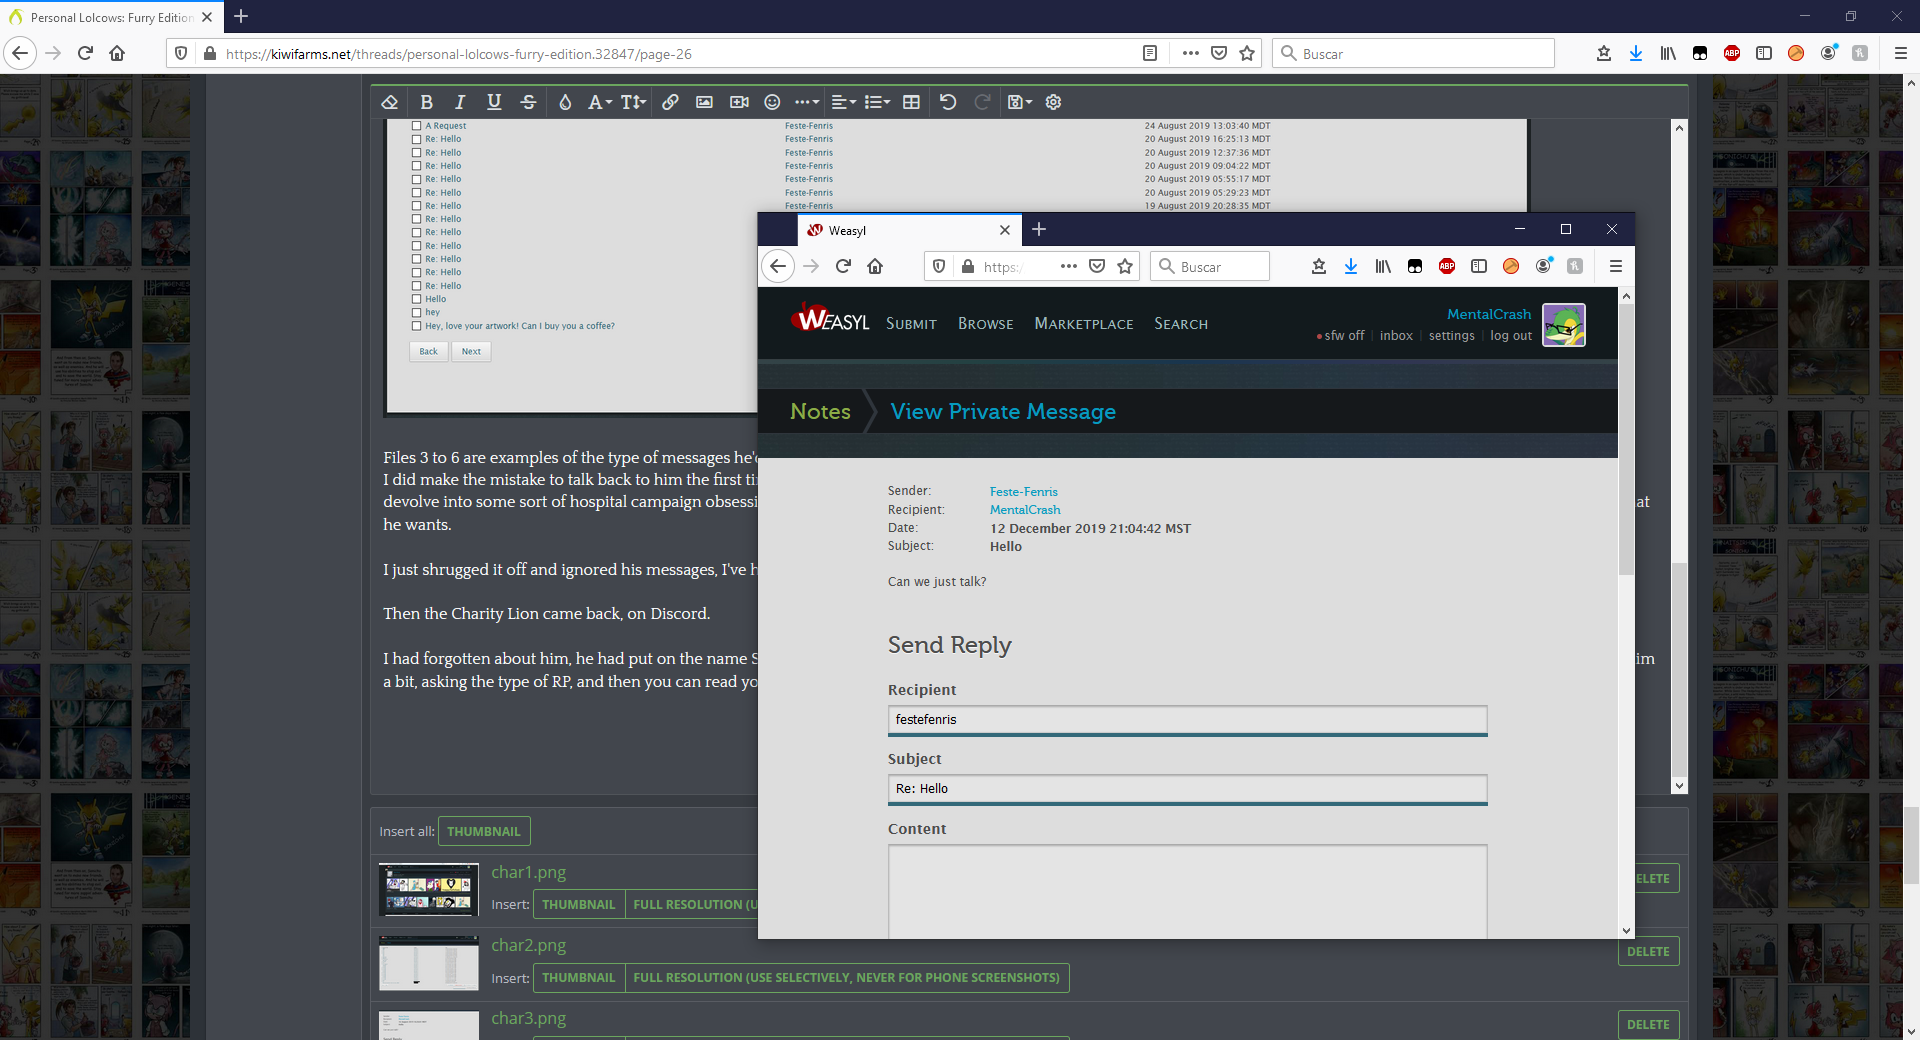Insert media with the video camera icon
Screen dimensions: 1920x1040
(x=739, y=102)
